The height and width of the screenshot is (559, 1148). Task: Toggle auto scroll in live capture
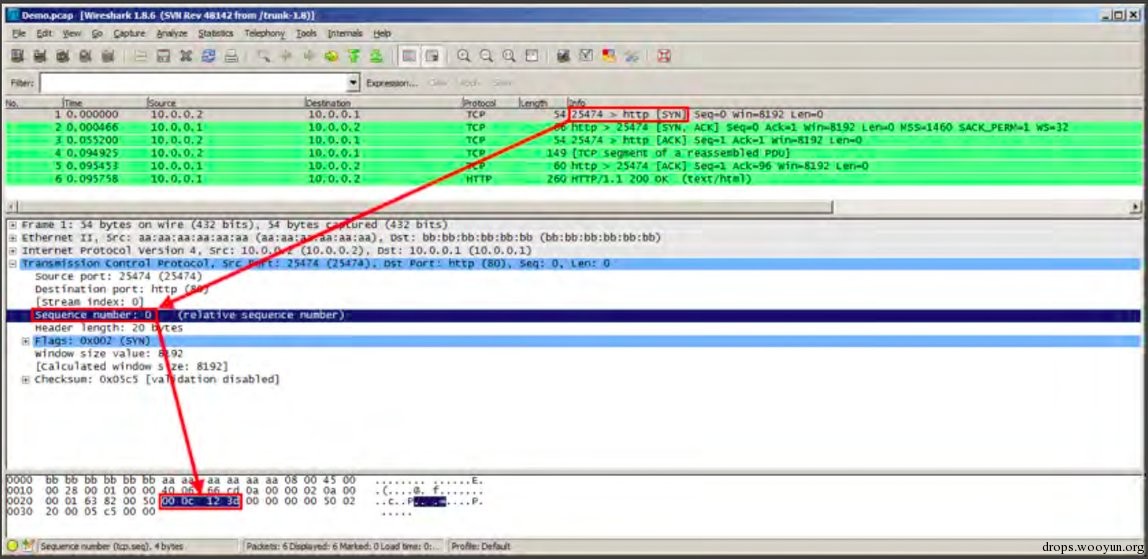click(x=433, y=56)
